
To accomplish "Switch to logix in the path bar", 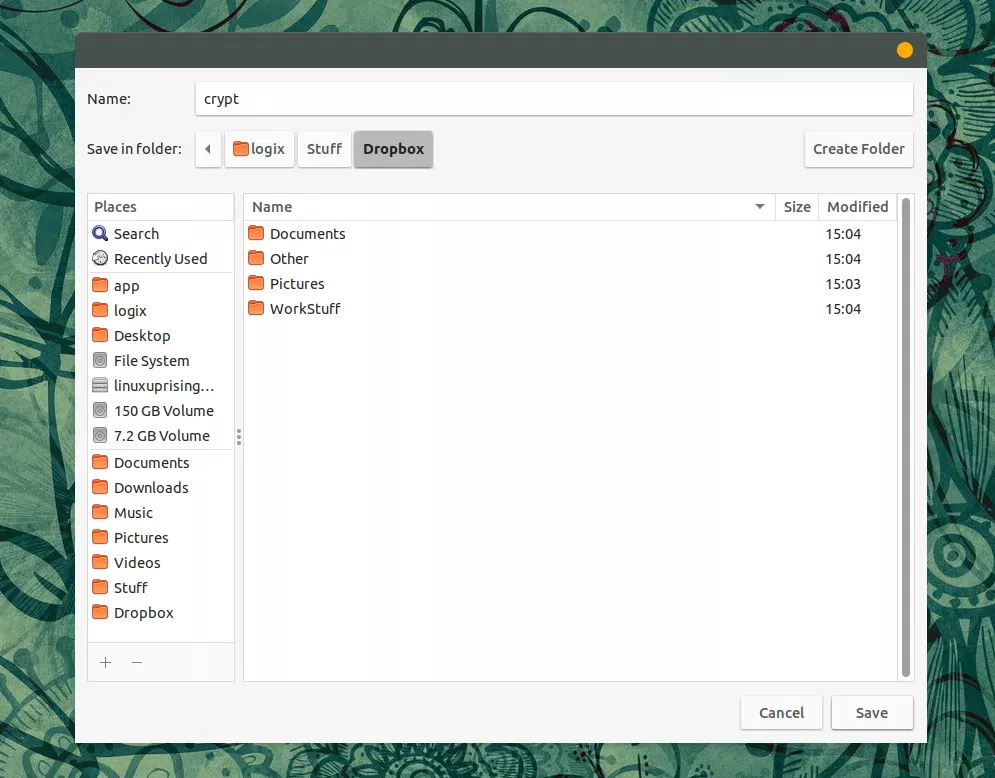I will pos(259,149).
